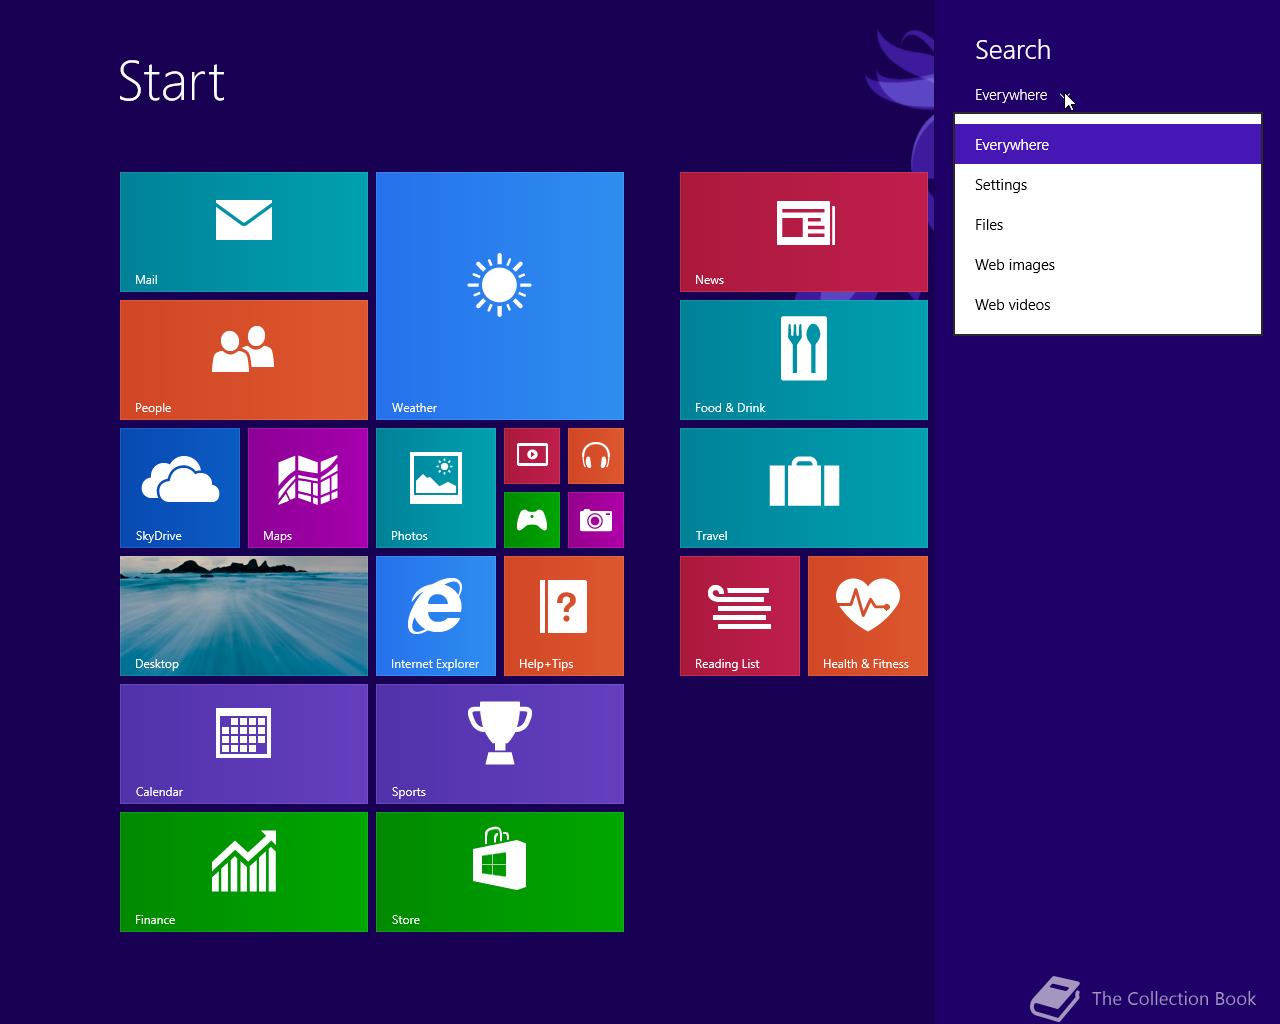
Task: Open the Finance tile
Action: point(244,872)
